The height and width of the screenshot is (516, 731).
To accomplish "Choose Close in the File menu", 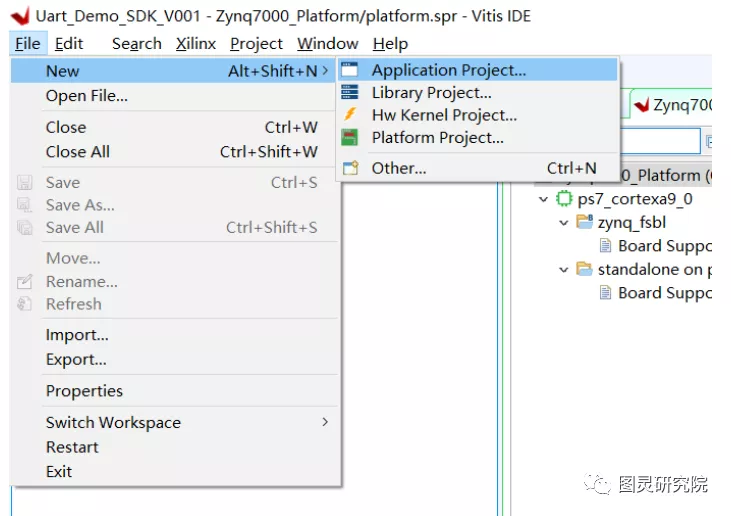I will (173, 127).
